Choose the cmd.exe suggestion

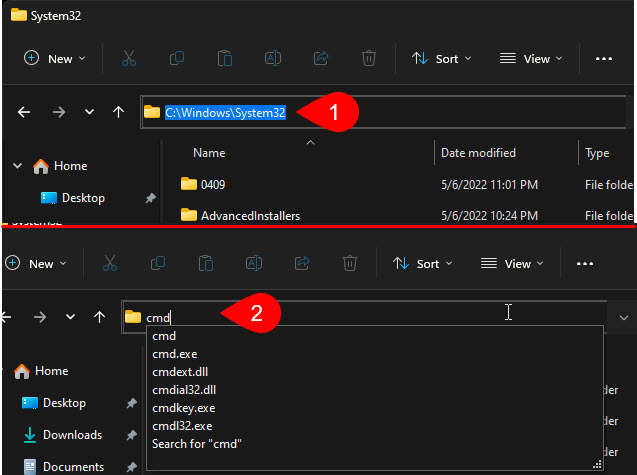pos(376,354)
